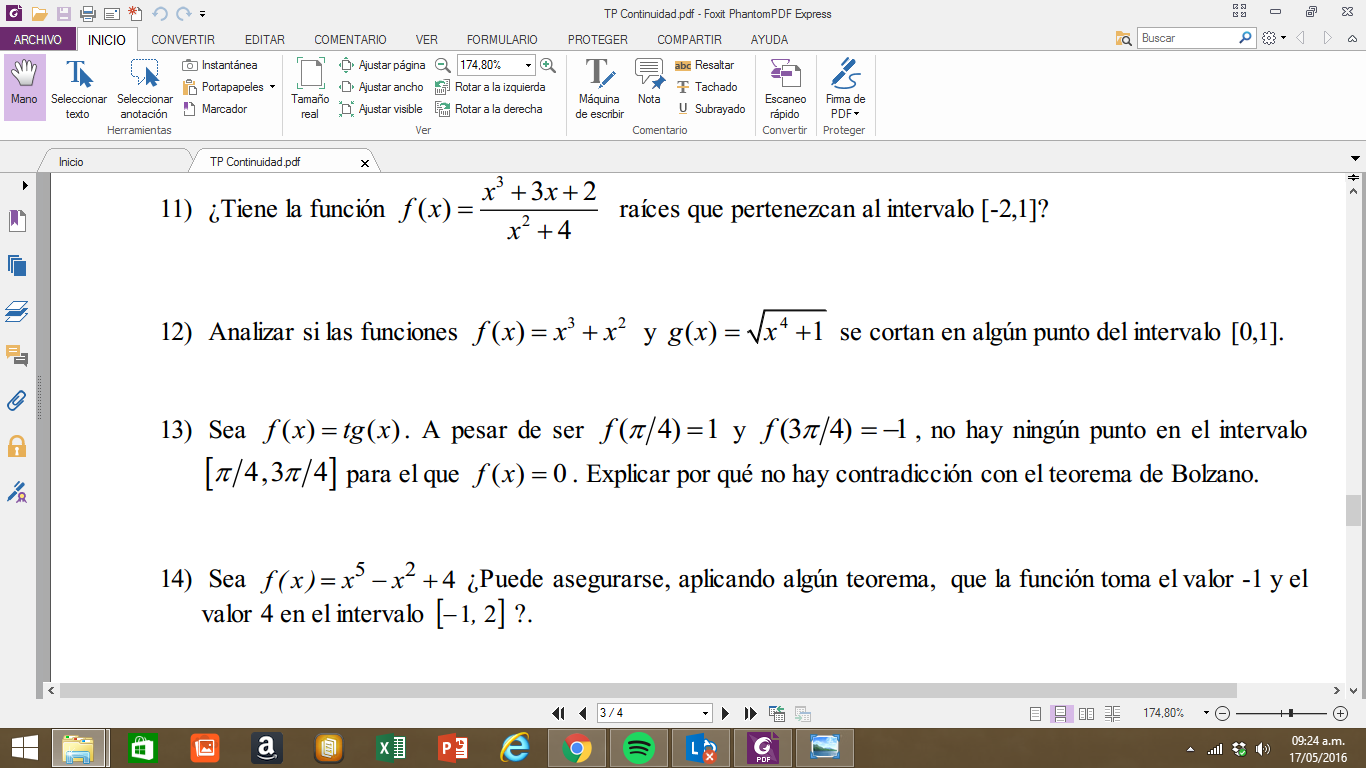This screenshot has height=768, width=1366.
Task: Switch to the Inicio document tab
Action: point(71,162)
